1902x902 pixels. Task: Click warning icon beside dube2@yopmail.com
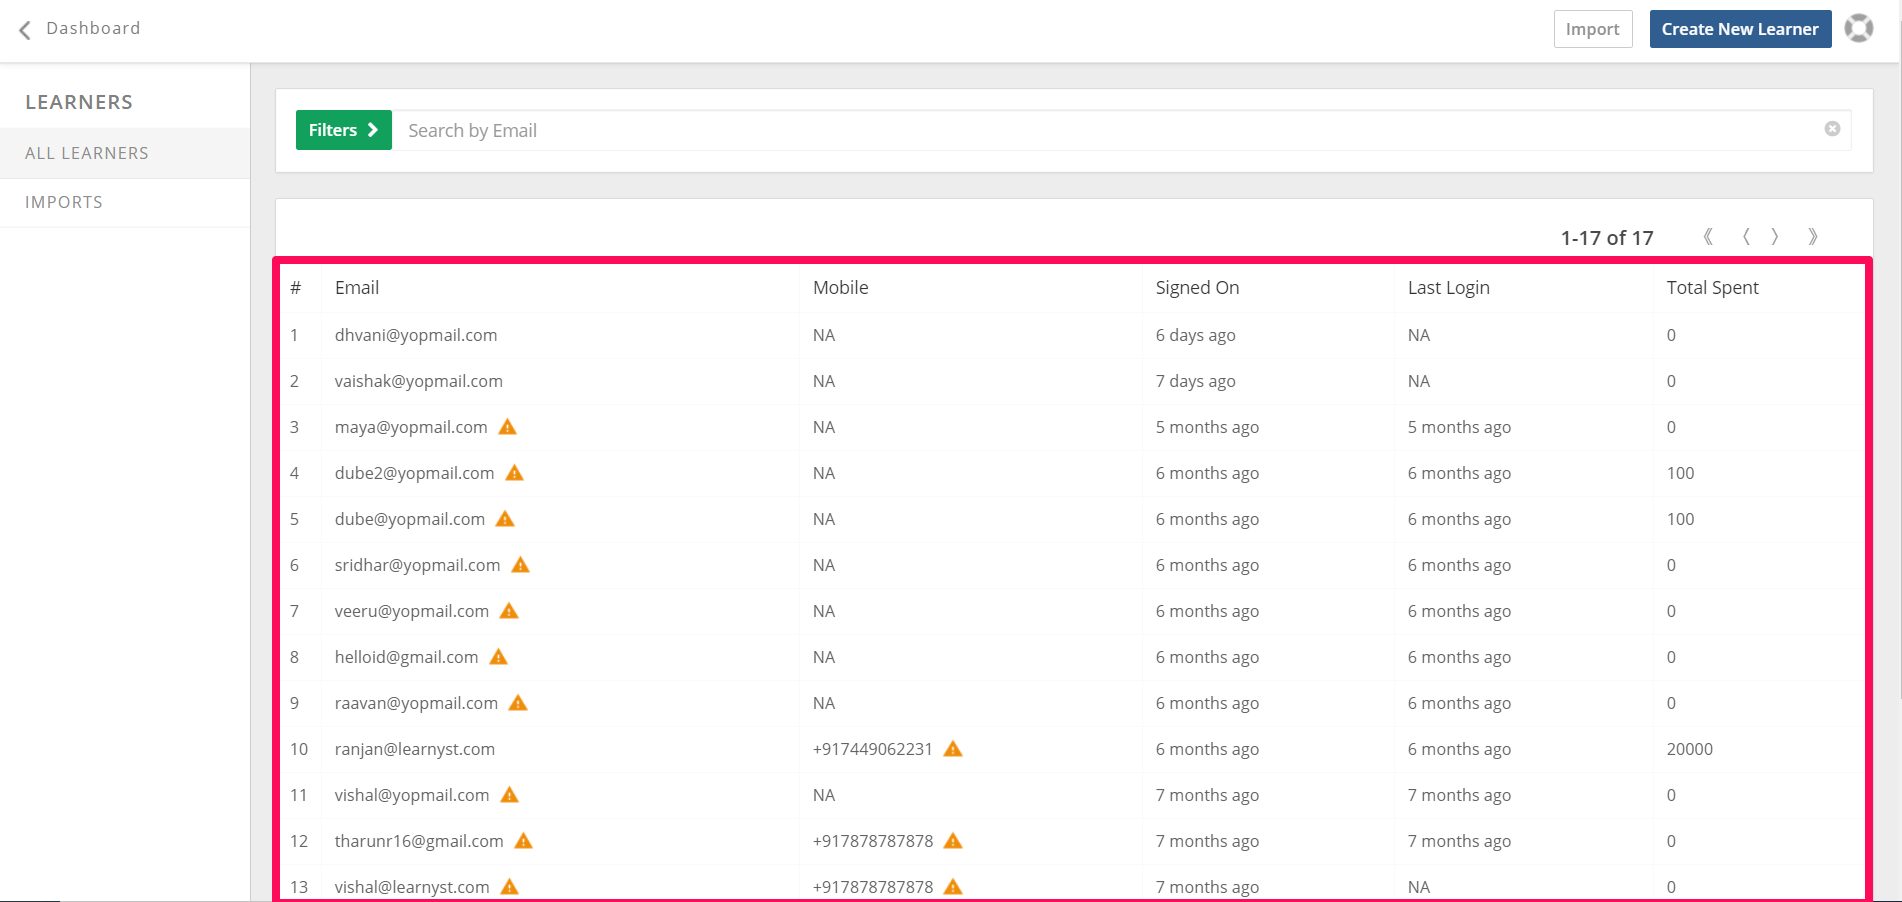[515, 473]
